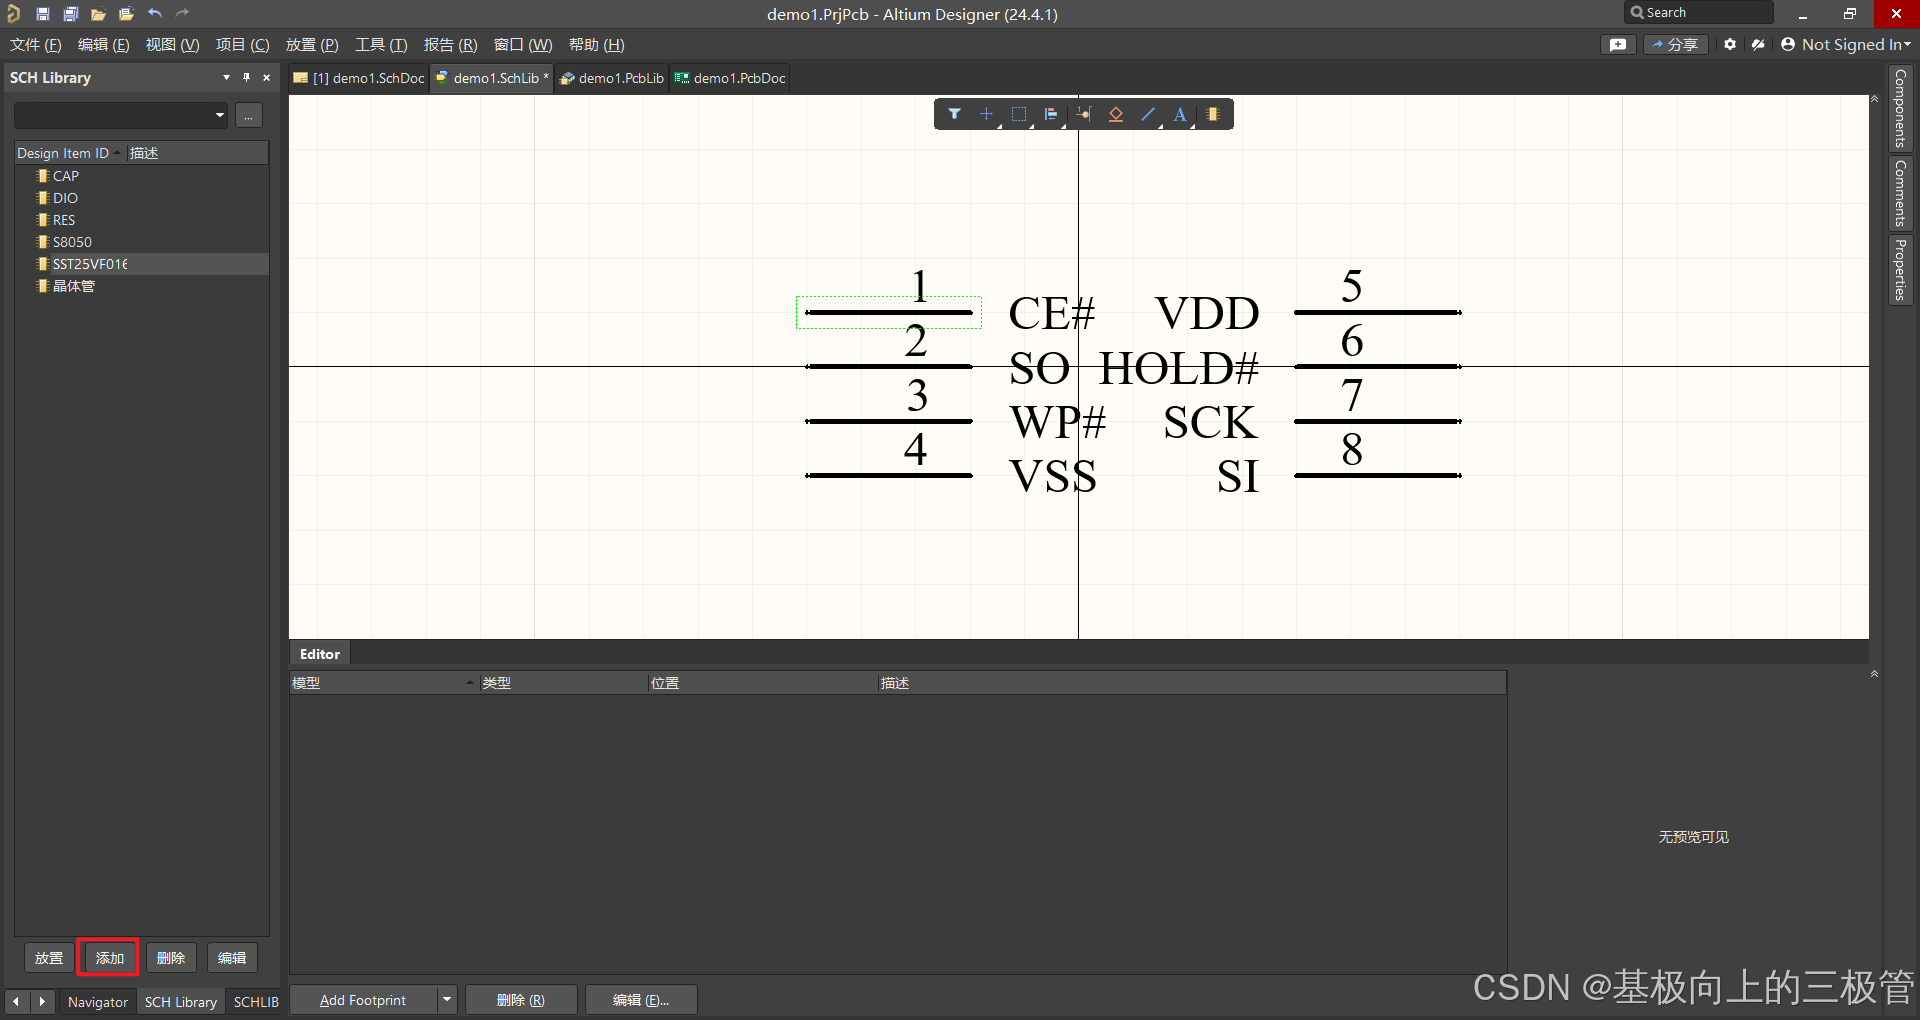This screenshot has height=1020, width=1920.
Task: Collapse the model preview panel chevron
Action: (x=1874, y=674)
